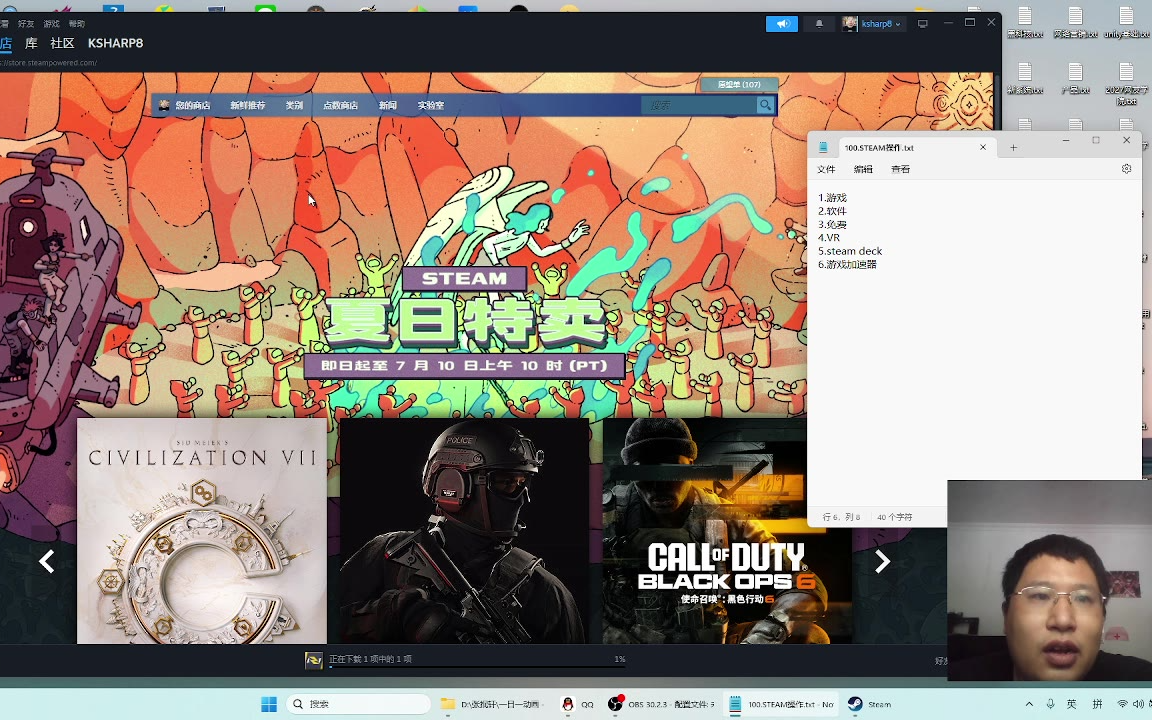Click the microphone tray icon
Screen dimensions: 1152x720
[x=1051, y=704]
